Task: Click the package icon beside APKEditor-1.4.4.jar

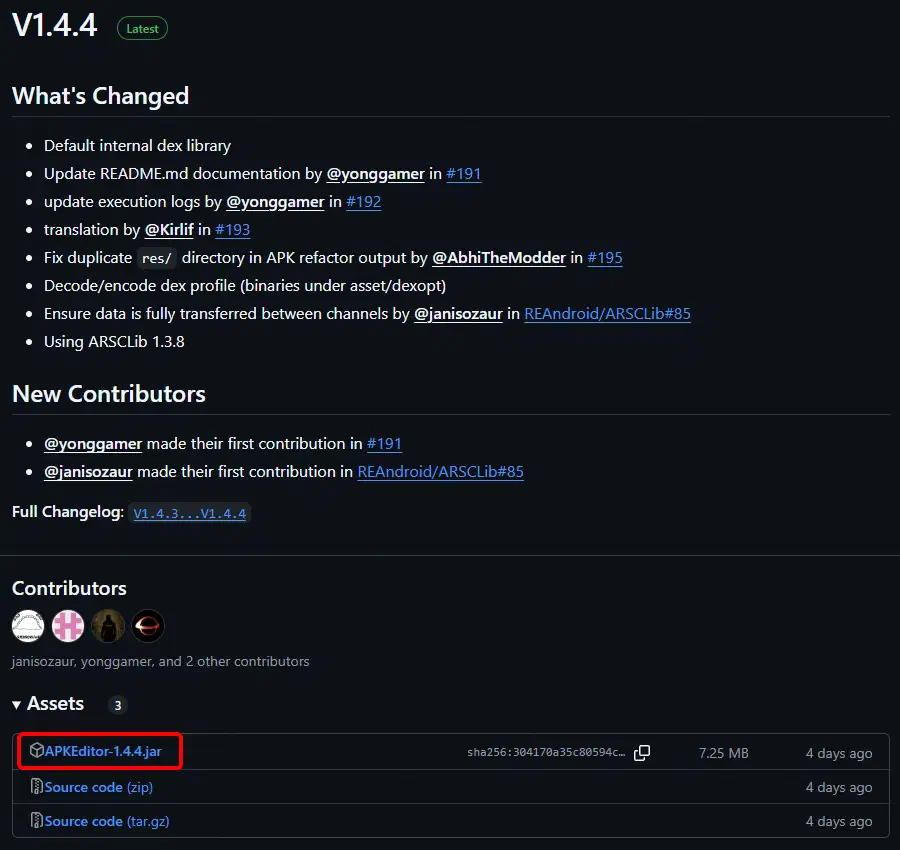Action: click(x=37, y=752)
